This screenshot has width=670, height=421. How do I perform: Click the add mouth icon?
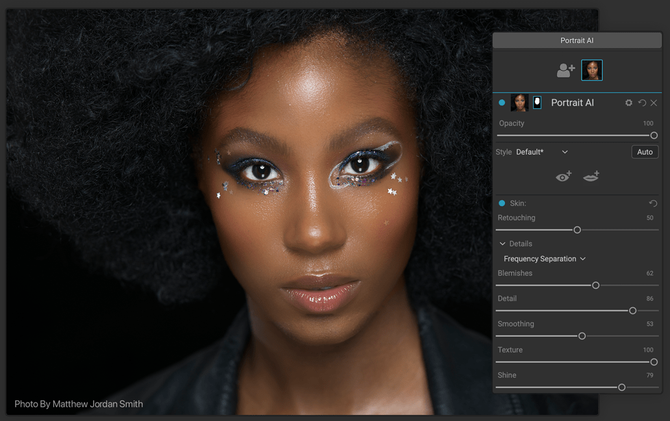pos(591,176)
